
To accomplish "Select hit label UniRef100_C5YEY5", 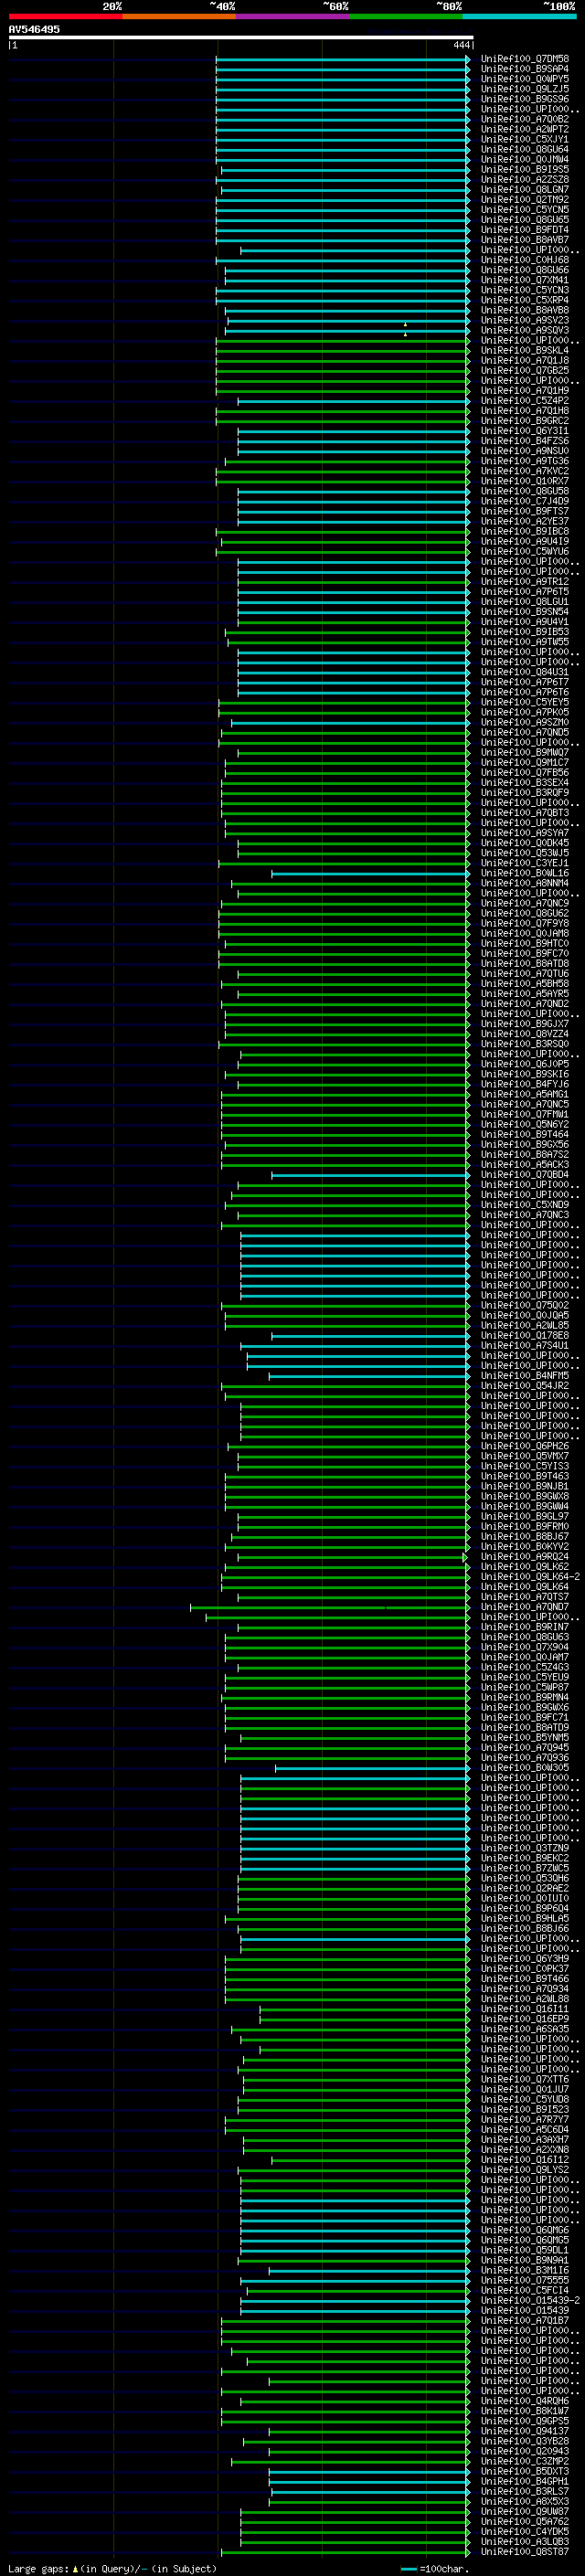I will [x=525, y=702].
